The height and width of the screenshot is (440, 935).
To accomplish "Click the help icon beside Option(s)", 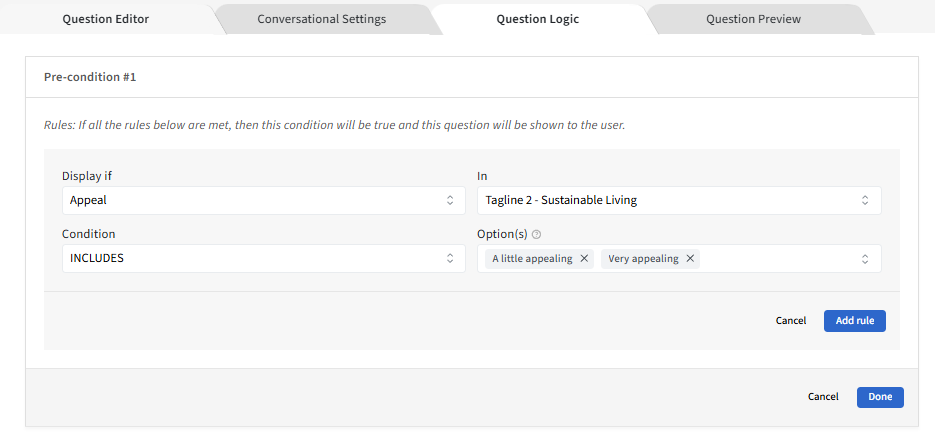I will [537, 235].
